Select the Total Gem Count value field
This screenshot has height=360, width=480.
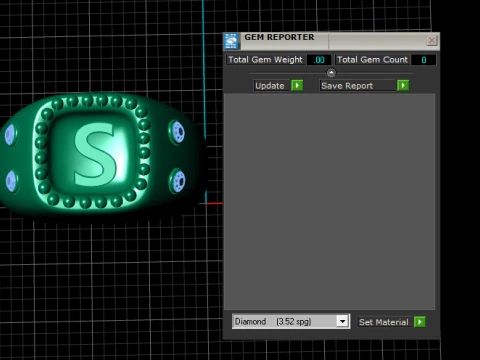point(423,60)
